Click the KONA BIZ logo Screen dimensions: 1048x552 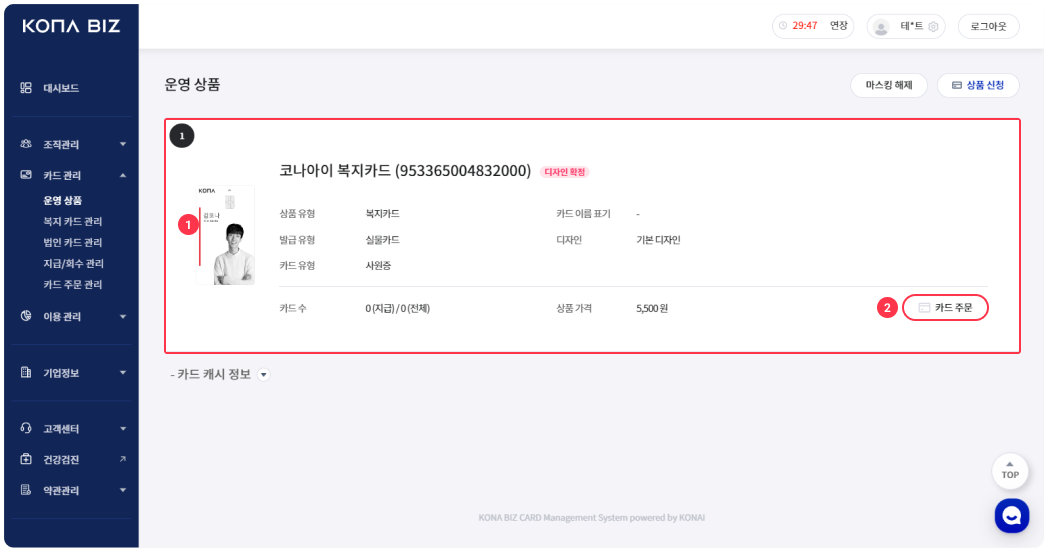tap(71, 26)
